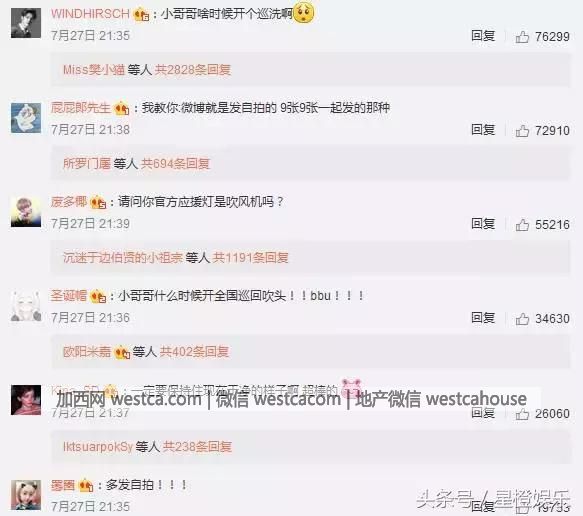This screenshot has width=583, height=516.
Task: Tap thumbs-up next to 34630 likes
Action: pos(522,319)
